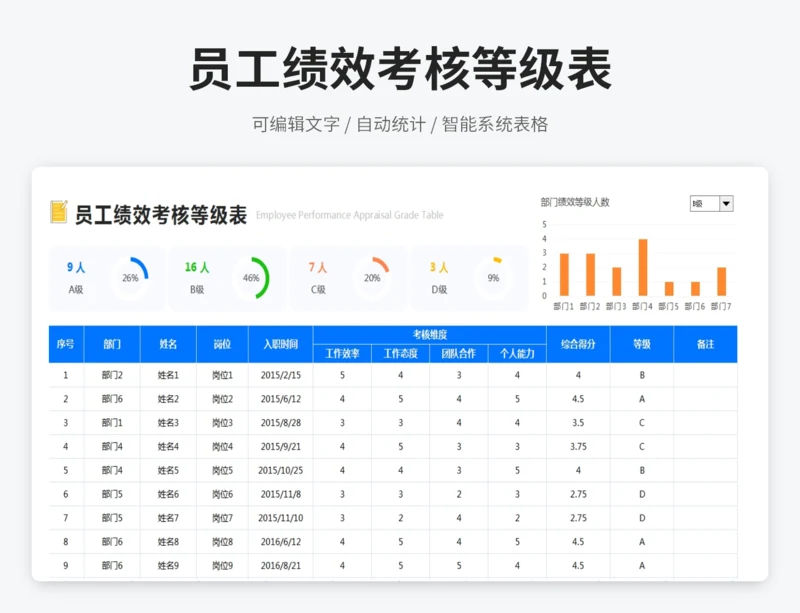Click the grade selector field showing B级
Screen dimensions: 800x613
click(x=705, y=204)
